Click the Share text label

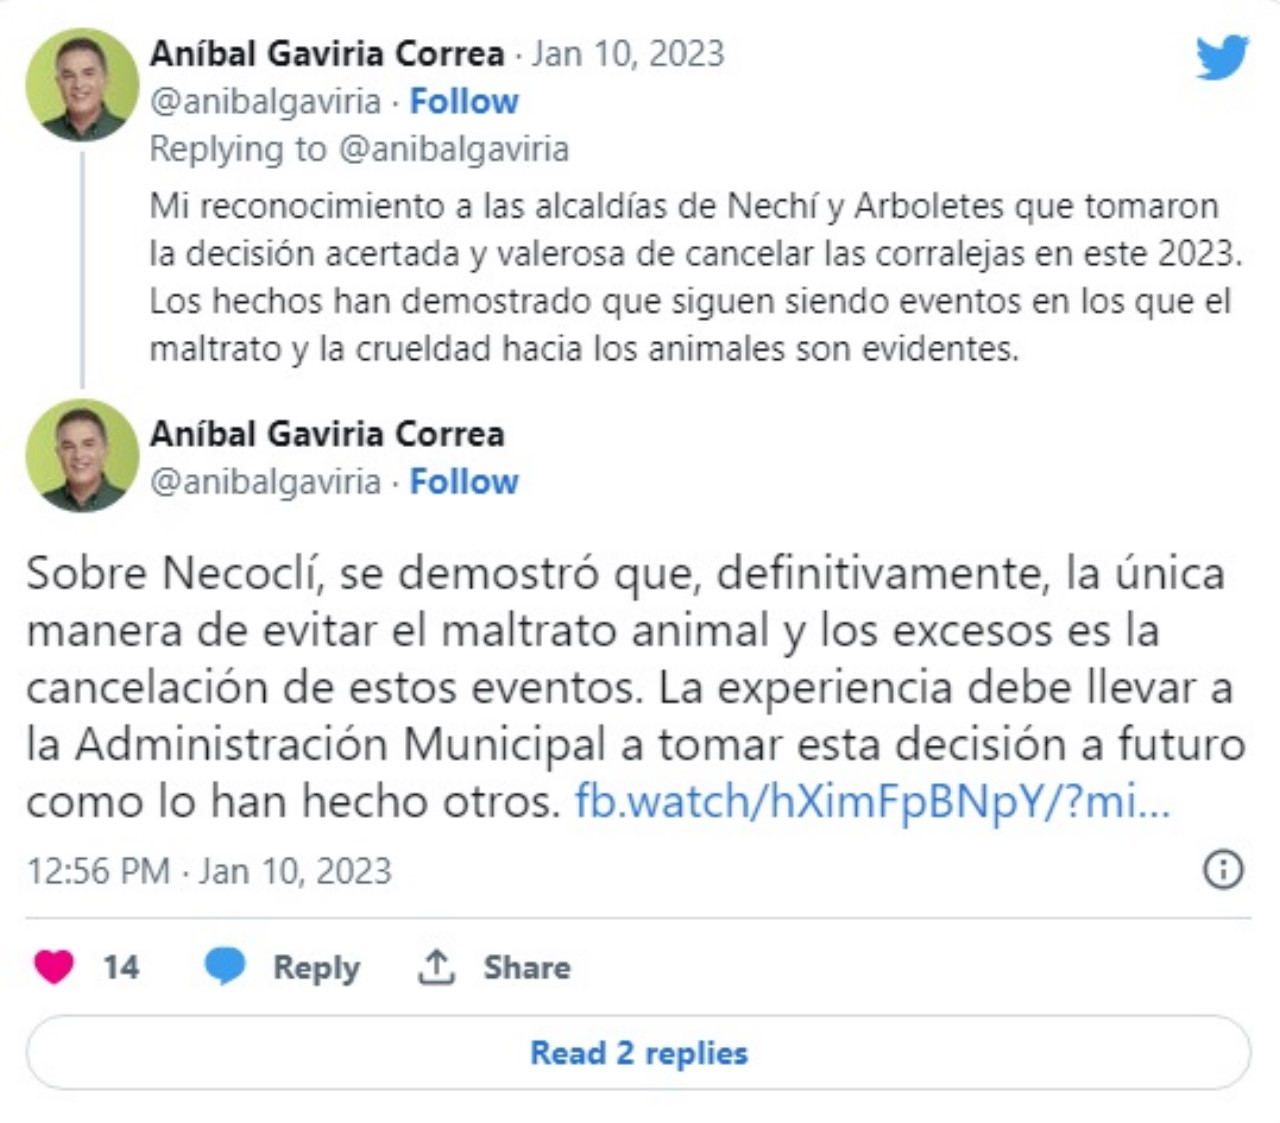pos(527,967)
